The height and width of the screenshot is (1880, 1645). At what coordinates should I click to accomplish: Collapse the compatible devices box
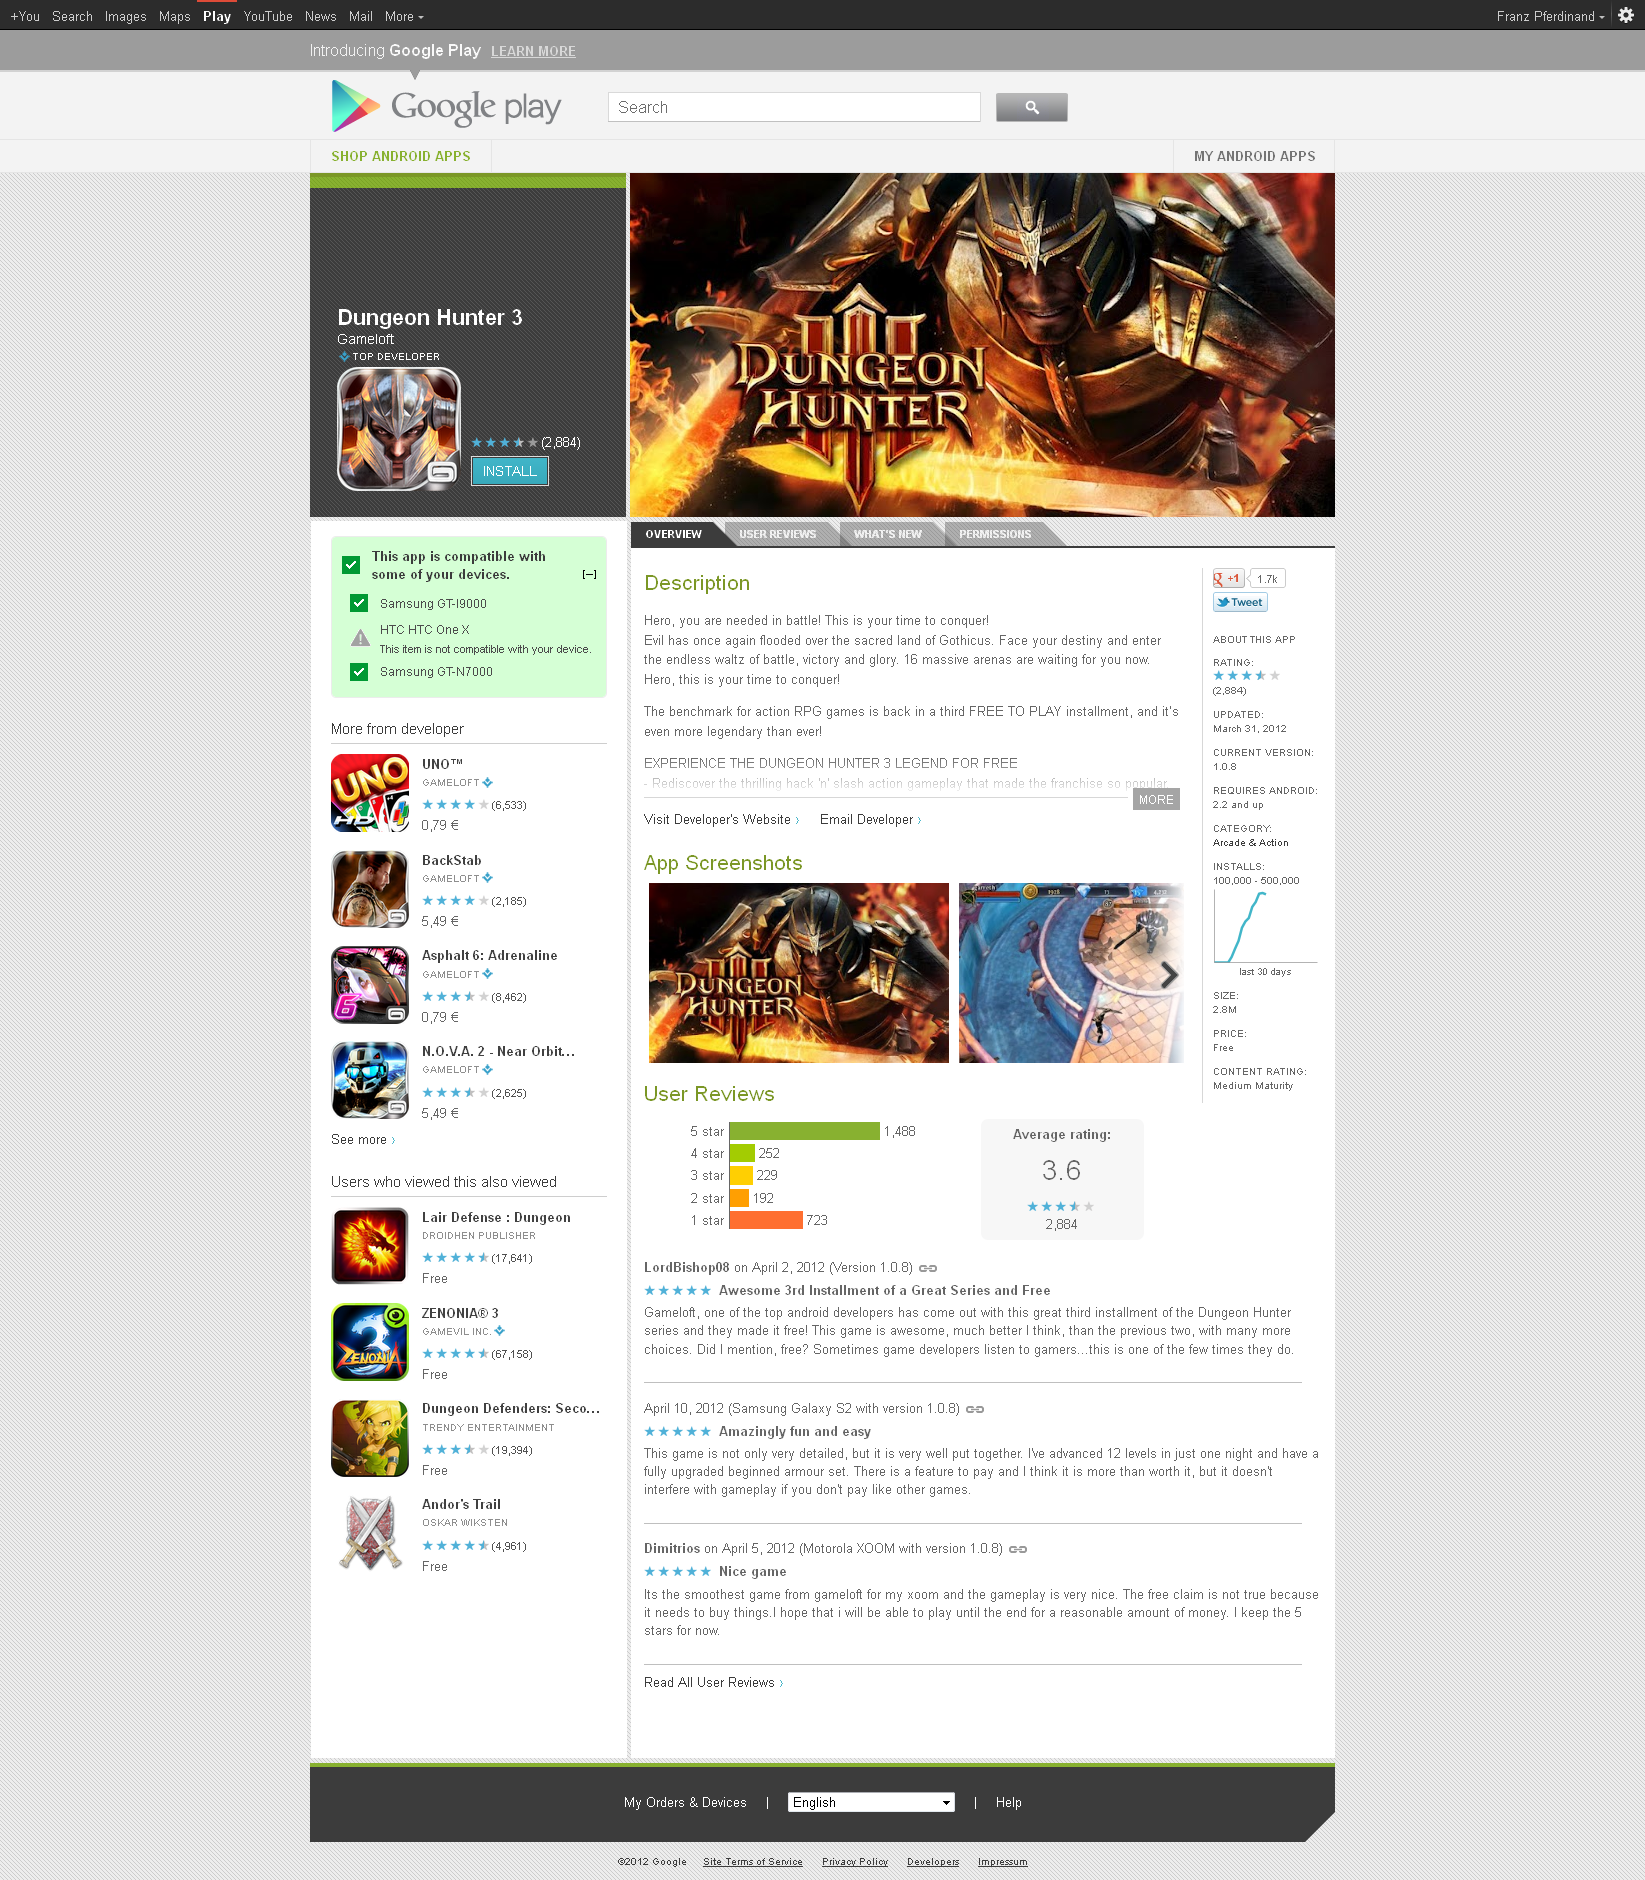tap(590, 574)
